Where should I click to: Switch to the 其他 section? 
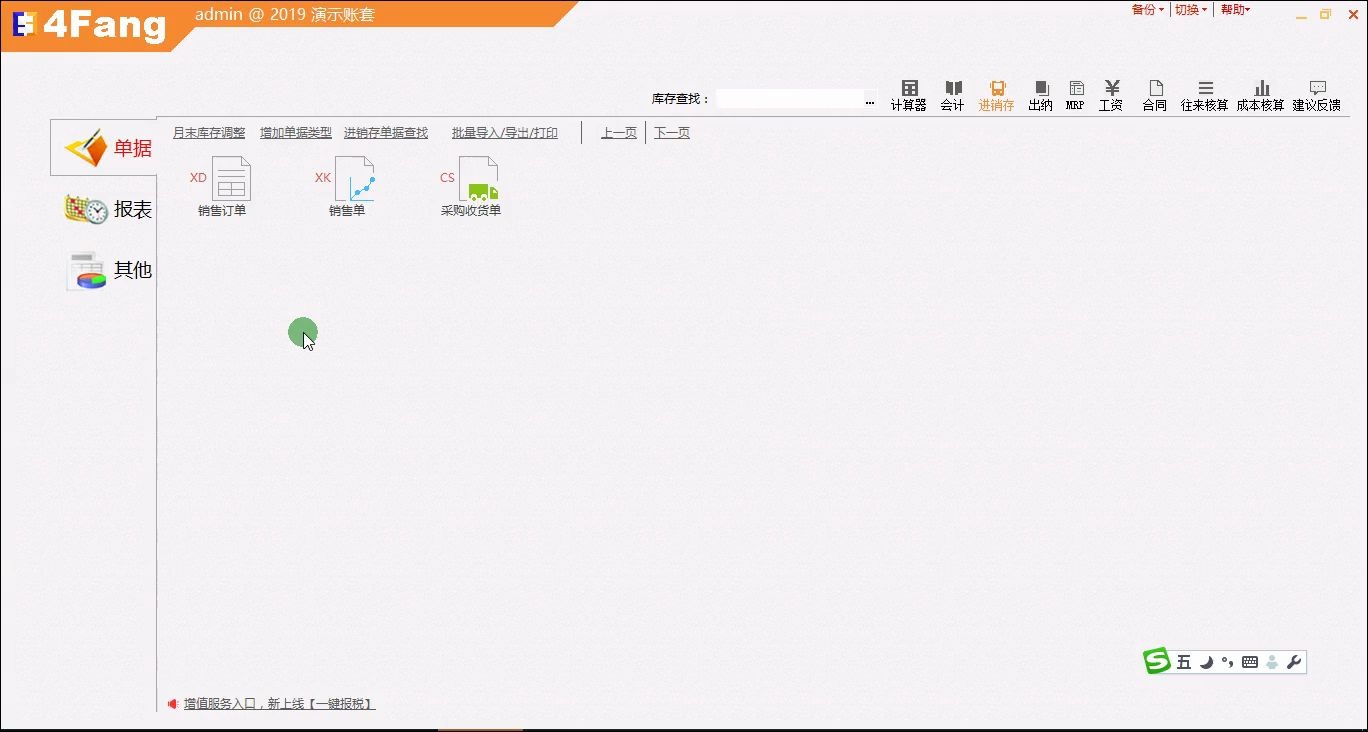click(117, 270)
